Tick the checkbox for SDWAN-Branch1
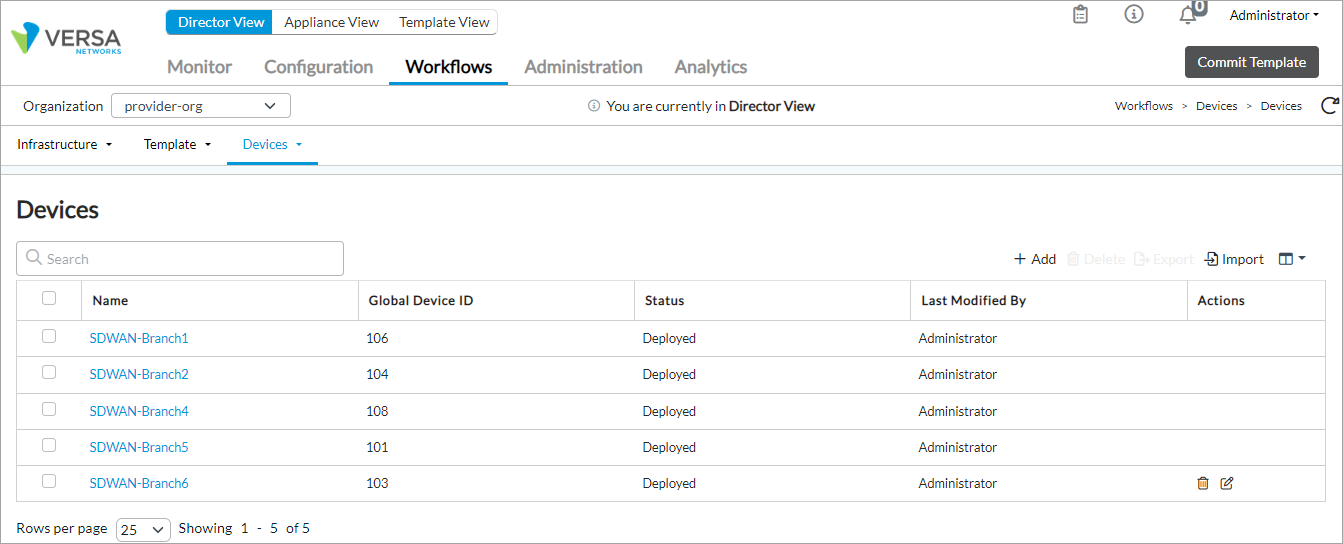The image size is (1343, 544). (49, 337)
